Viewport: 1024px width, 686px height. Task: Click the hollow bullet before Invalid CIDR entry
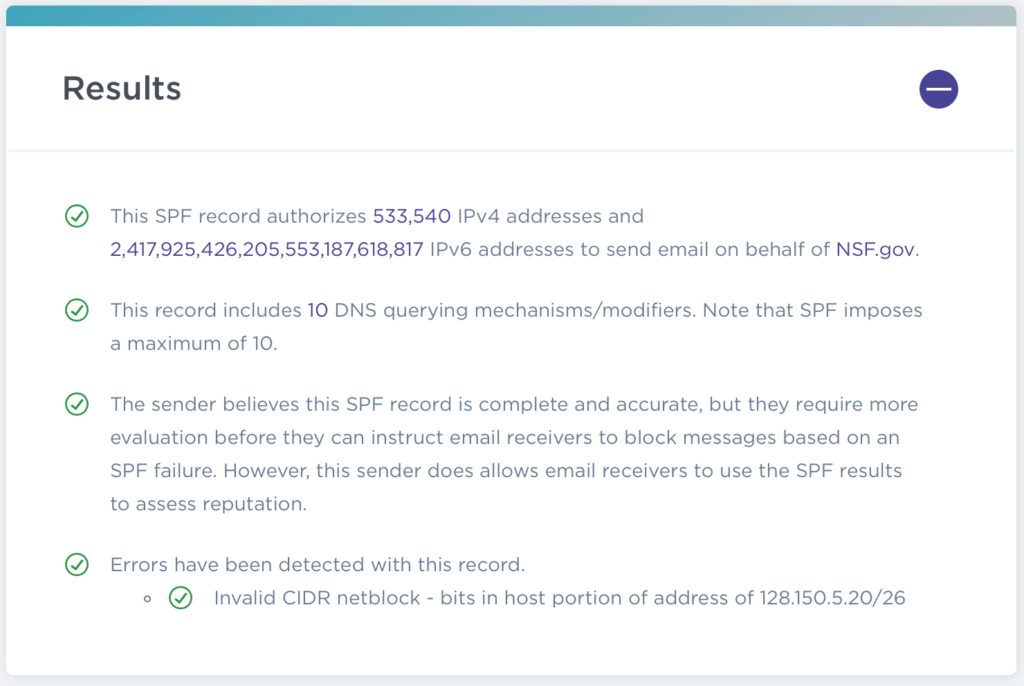coord(148,598)
